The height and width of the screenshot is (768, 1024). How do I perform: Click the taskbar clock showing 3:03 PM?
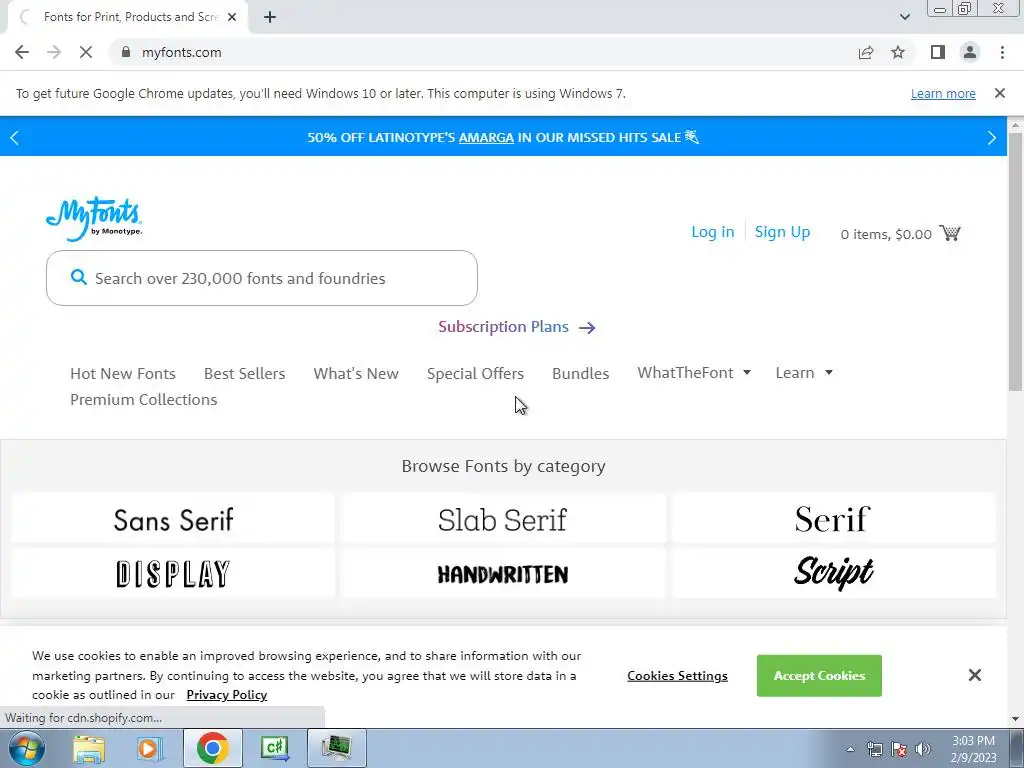click(x=973, y=749)
